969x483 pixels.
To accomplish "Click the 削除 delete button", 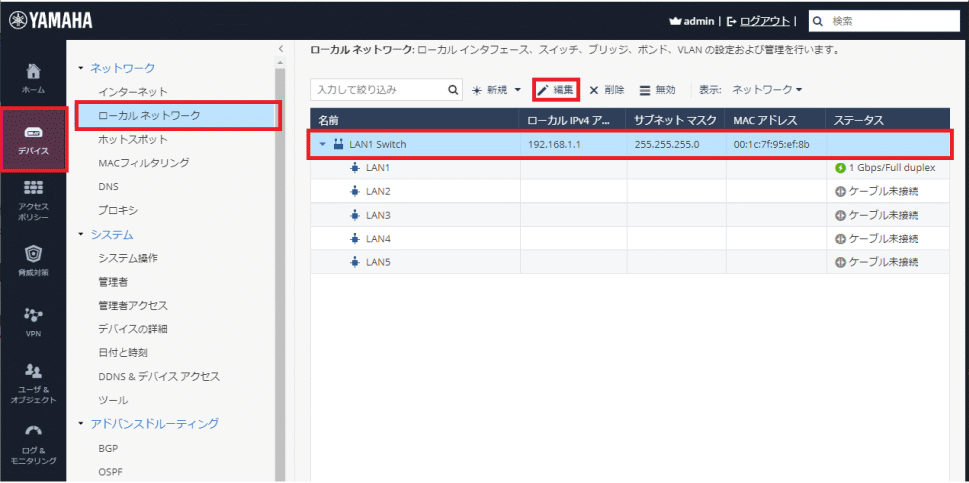I will pos(607,90).
